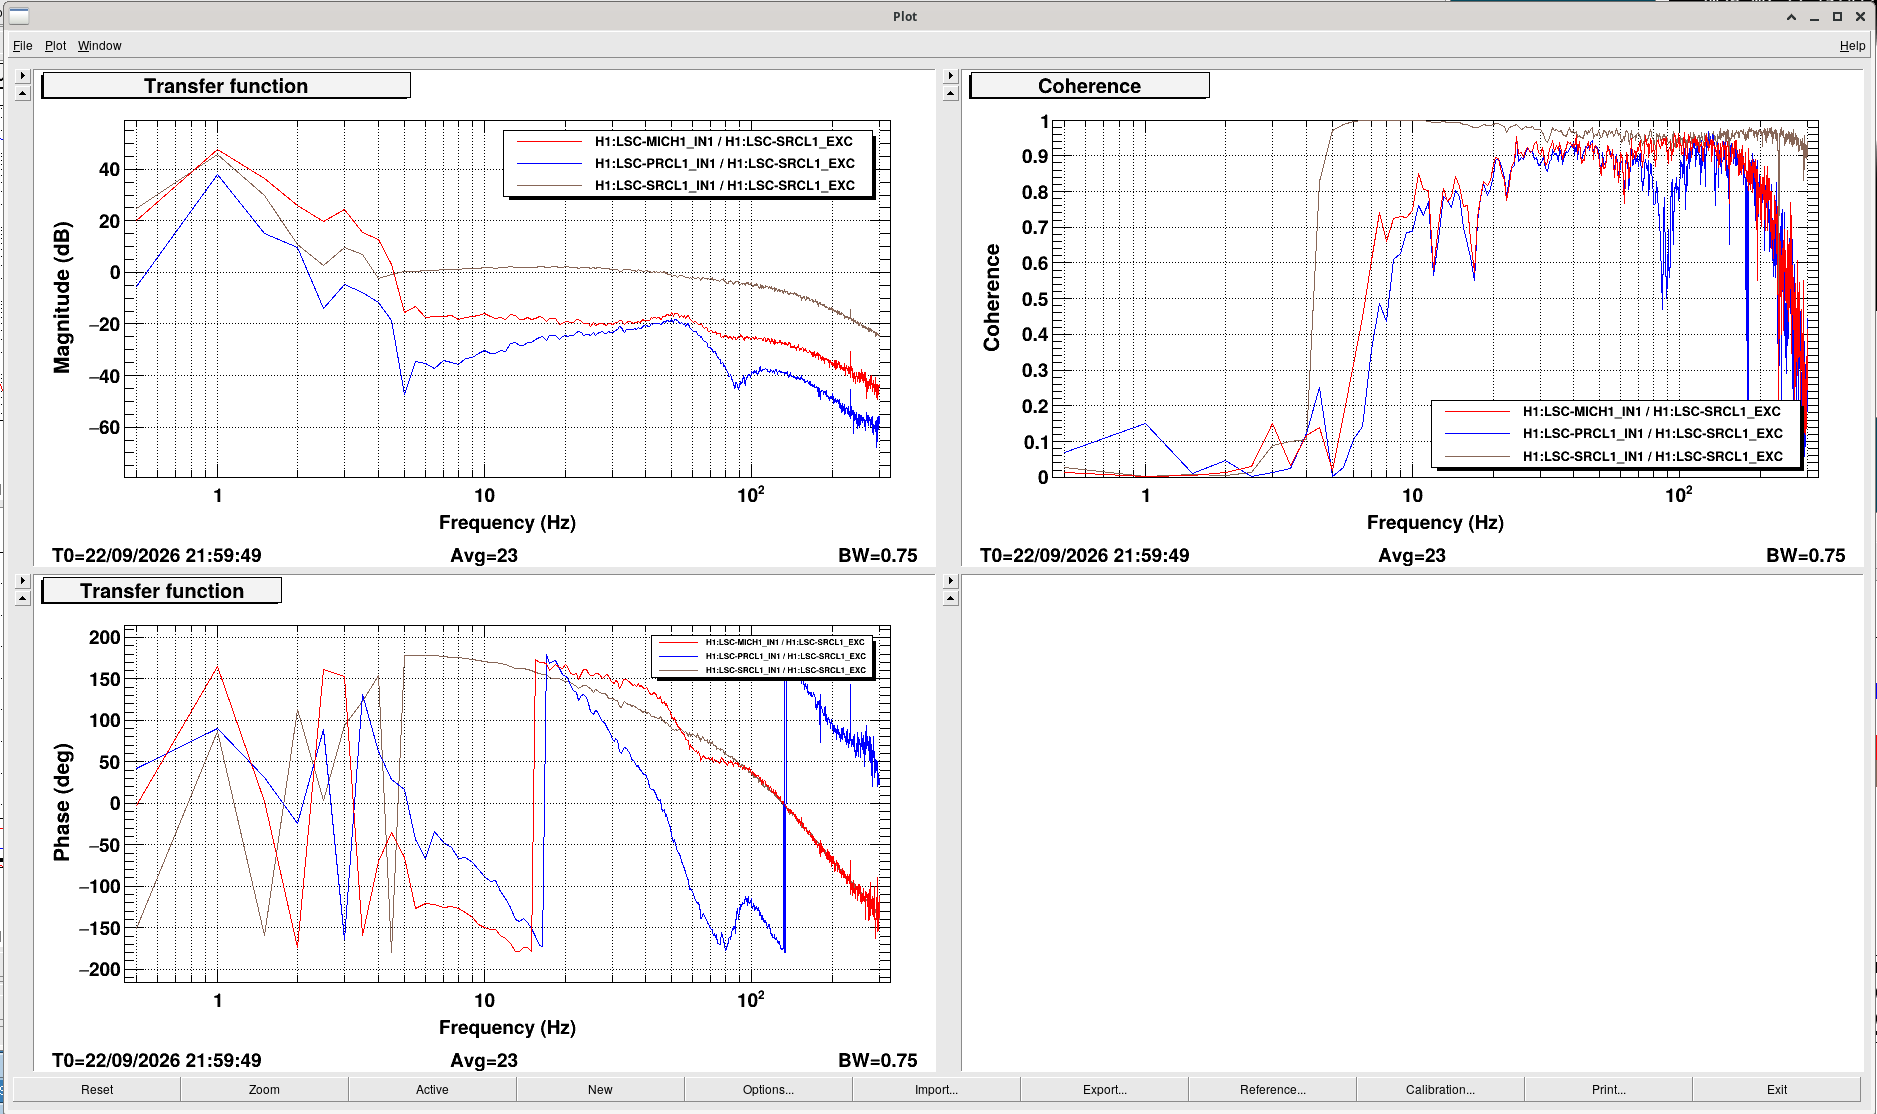Select the Coherence plot title box
1877x1114 pixels.
point(1089,86)
